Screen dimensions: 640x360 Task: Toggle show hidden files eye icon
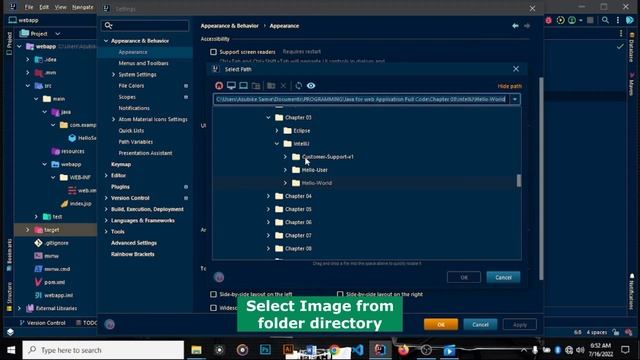(x=311, y=85)
